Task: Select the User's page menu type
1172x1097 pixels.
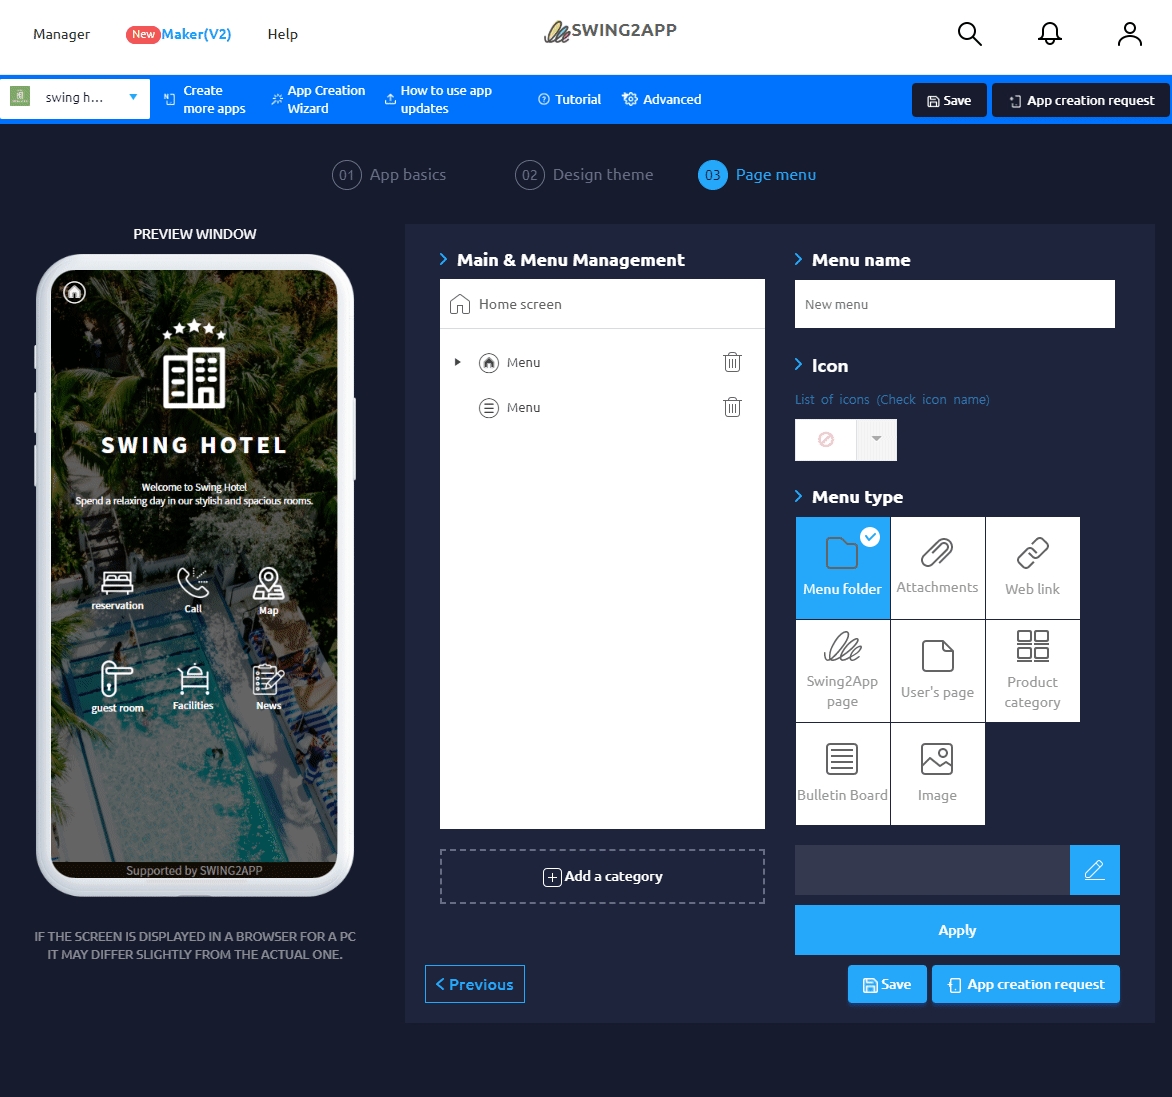Action: (937, 671)
